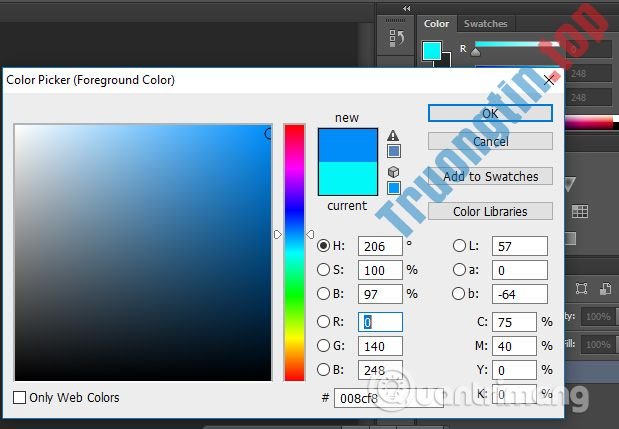Enable Only Web Colors checkbox
The image size is (619, 429).
pos(19,397)
